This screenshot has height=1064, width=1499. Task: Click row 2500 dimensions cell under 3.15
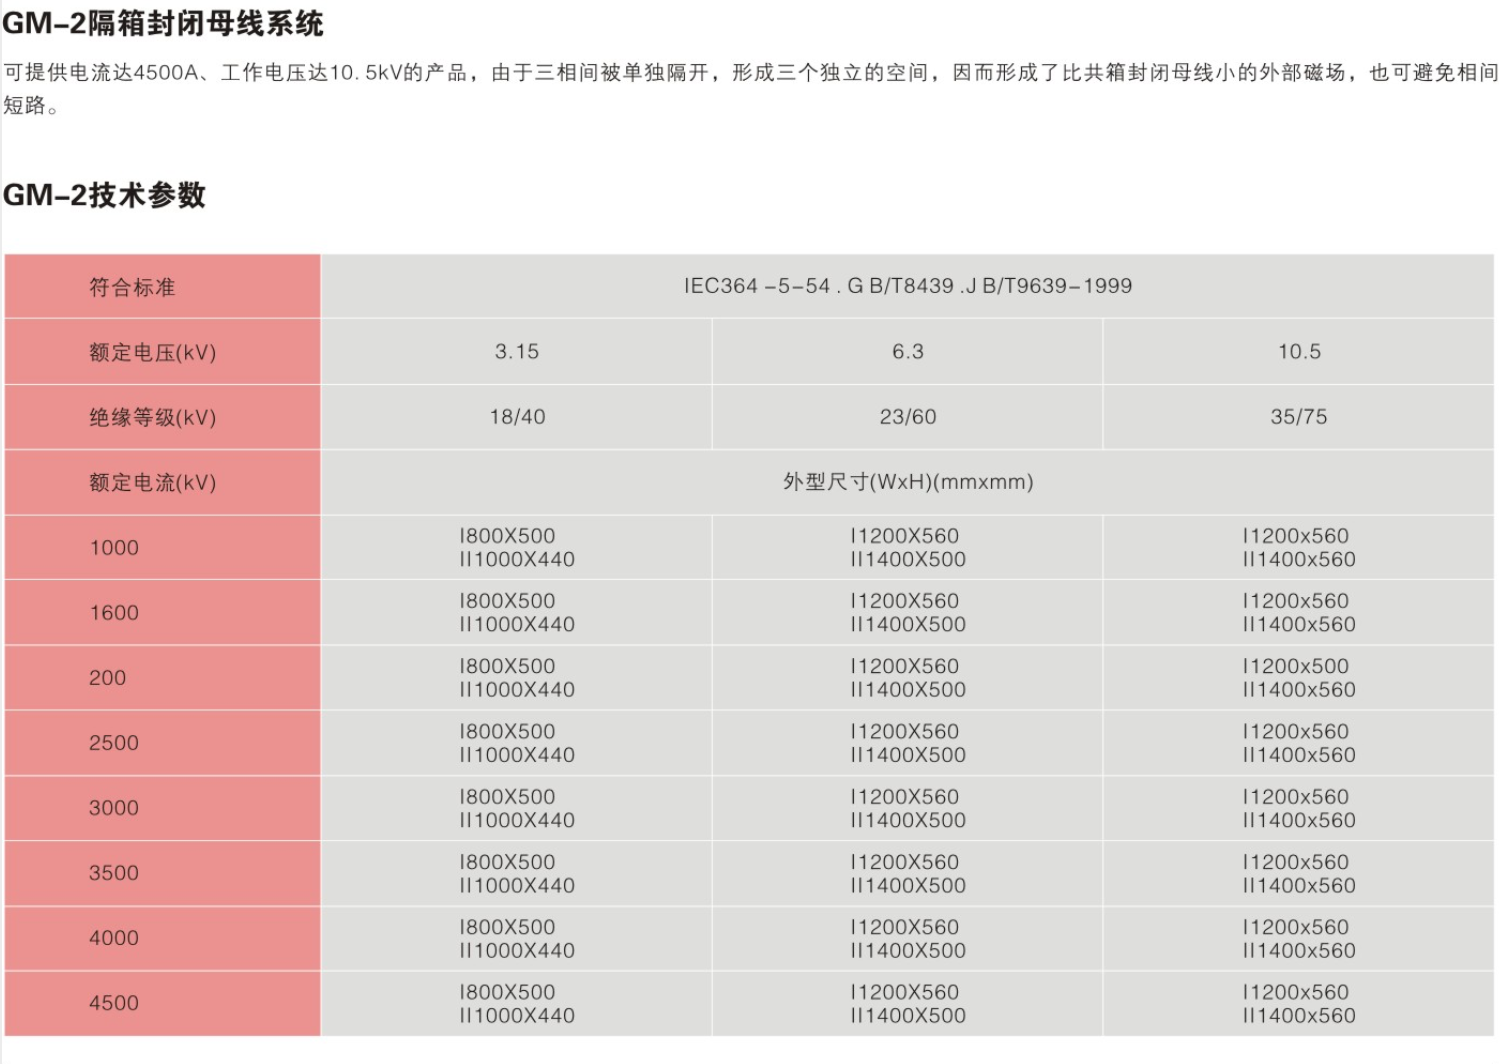pyautogui.click(x=516, y=742)
